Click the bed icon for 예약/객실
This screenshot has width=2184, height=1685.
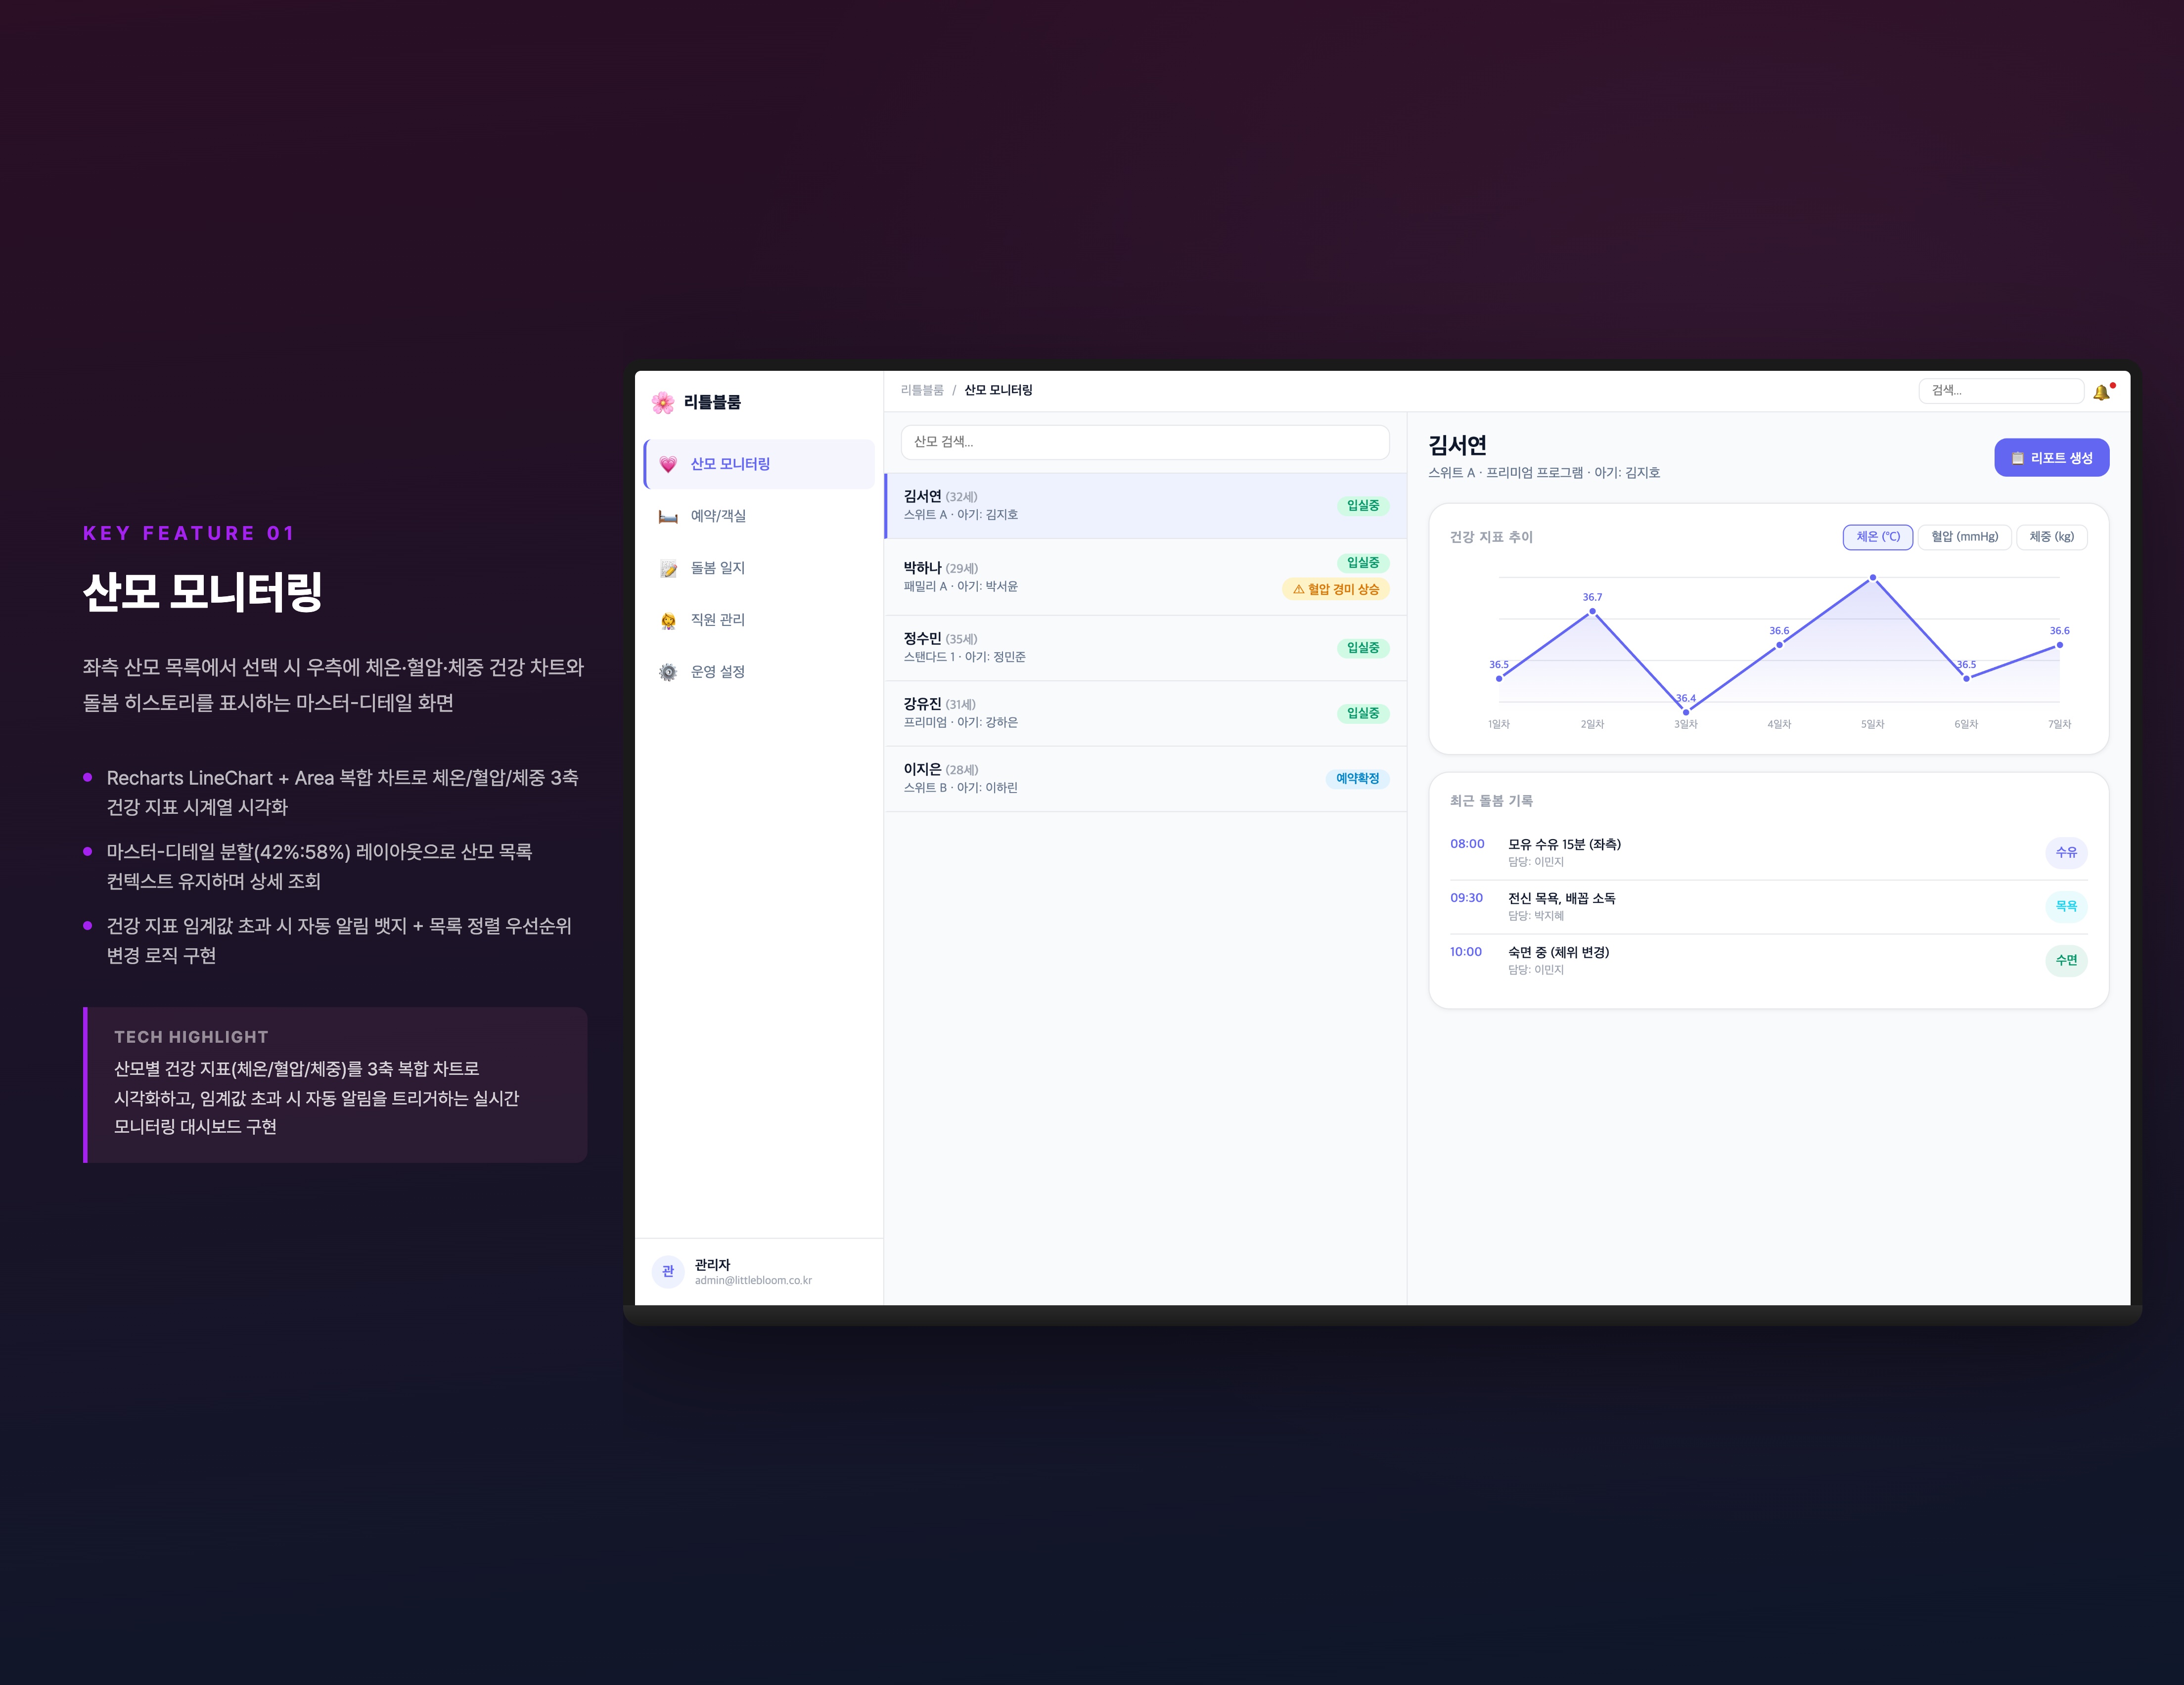pyautogui.click(x=668, y=516)
